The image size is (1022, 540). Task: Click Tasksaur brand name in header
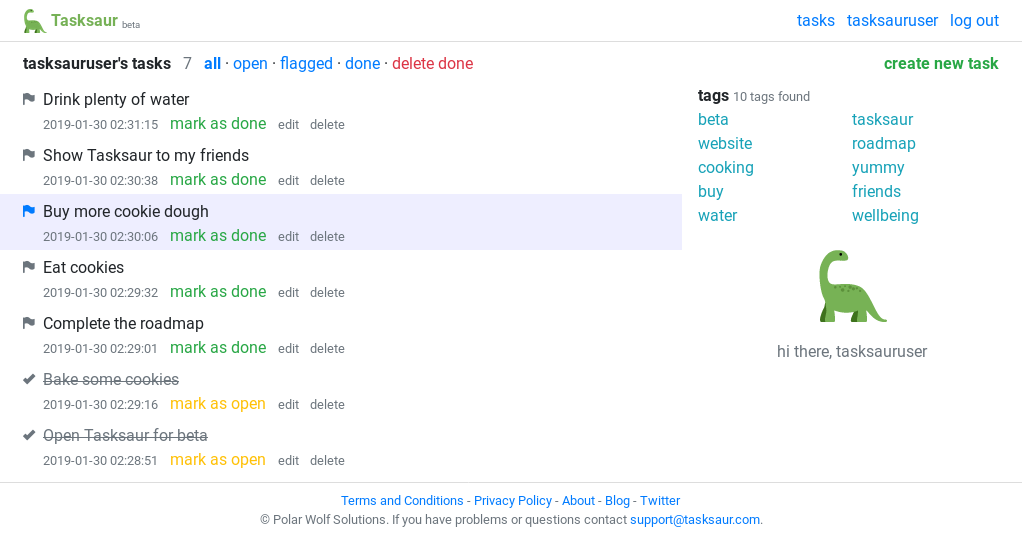click(x=84, y=21)
